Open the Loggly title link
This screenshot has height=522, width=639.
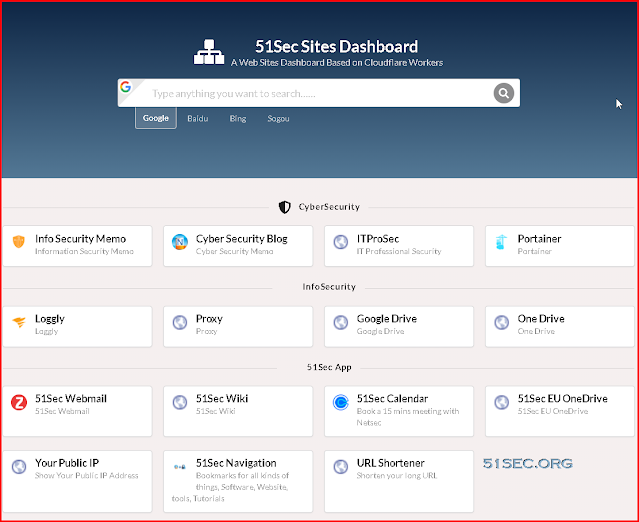coord(50,319)
